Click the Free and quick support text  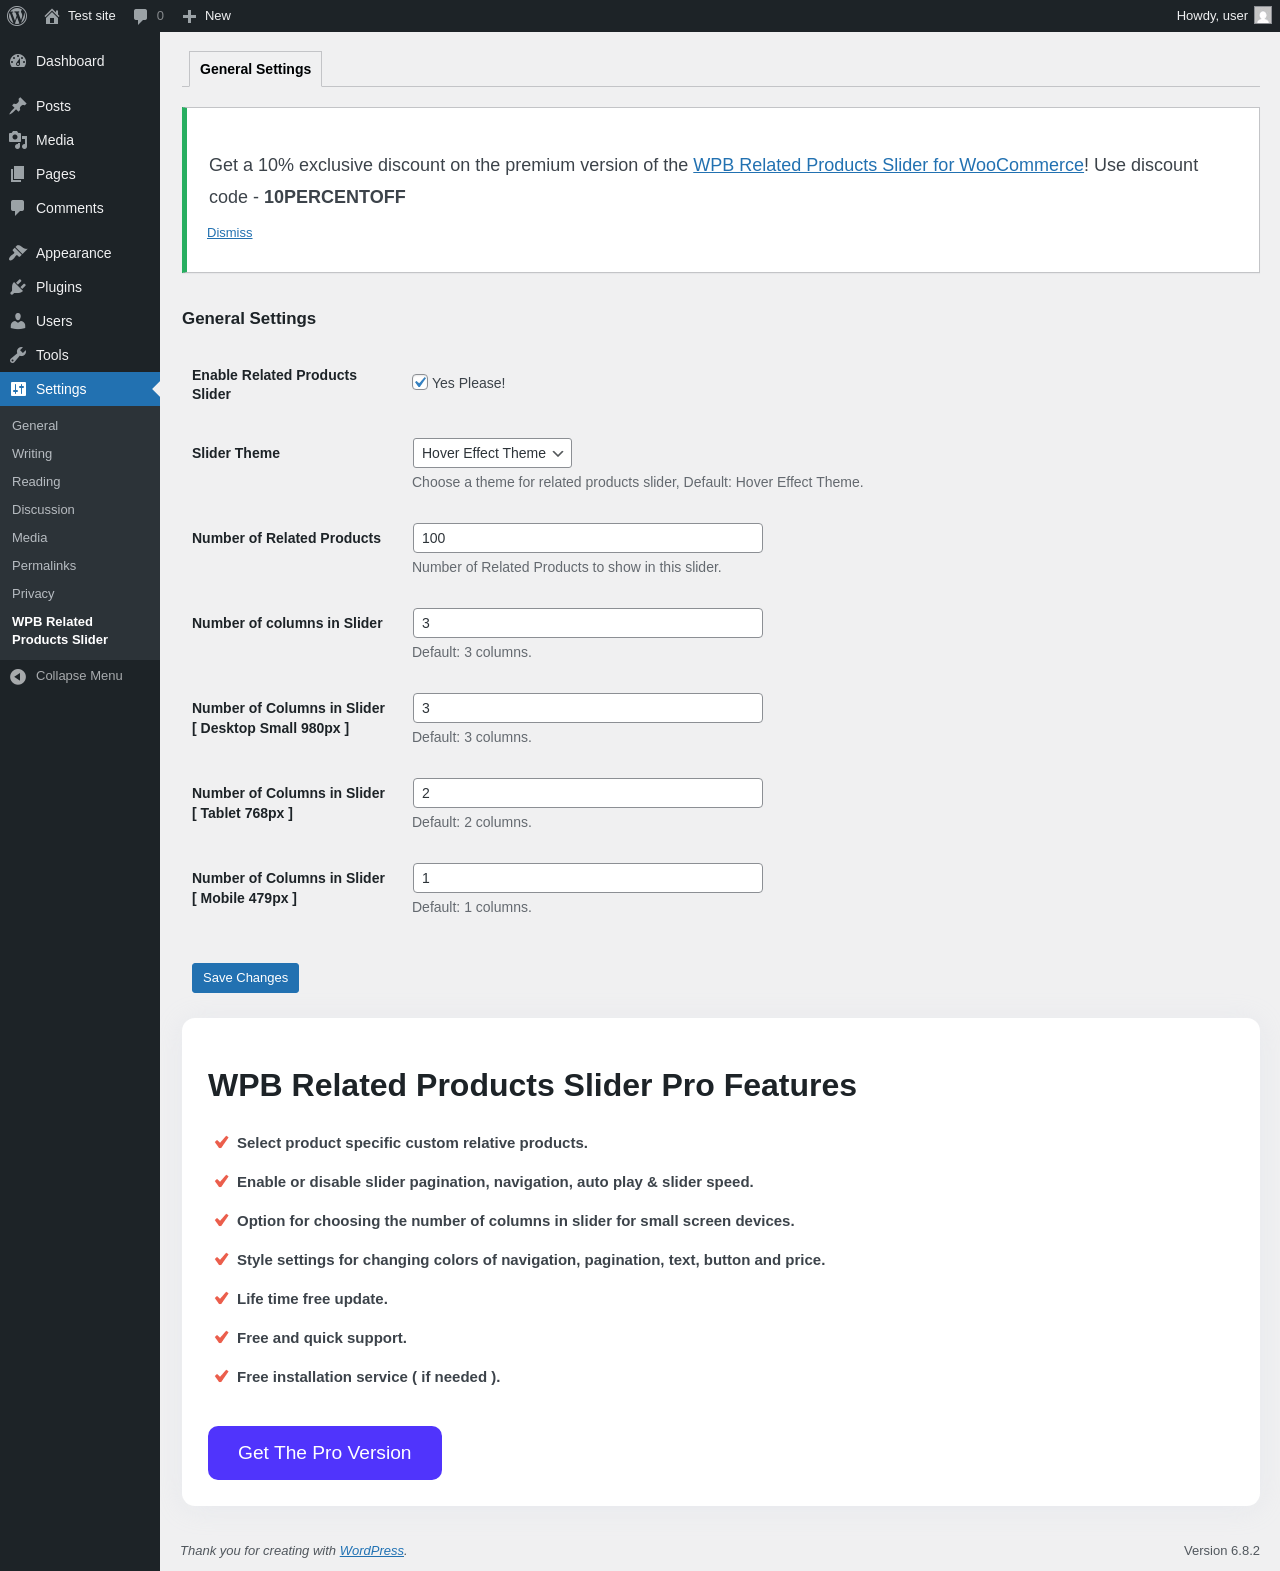pos(322,1338)
